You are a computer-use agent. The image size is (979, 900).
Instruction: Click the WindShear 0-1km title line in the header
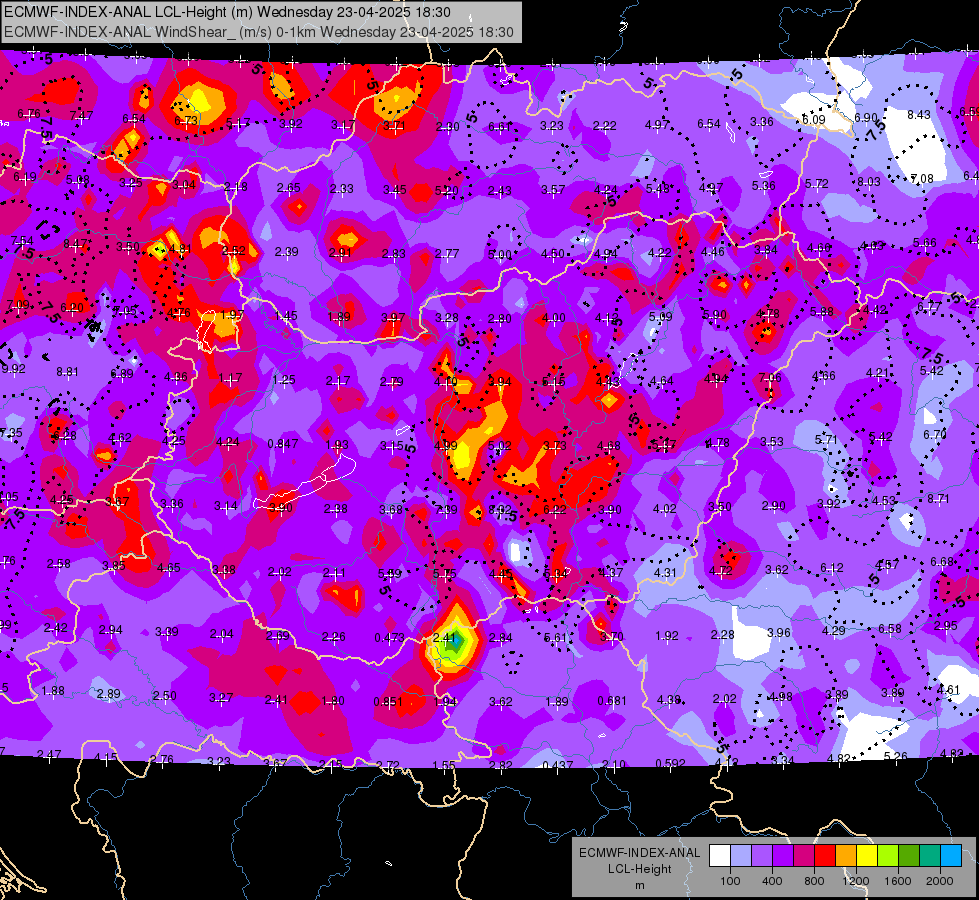tap(258, 32)
